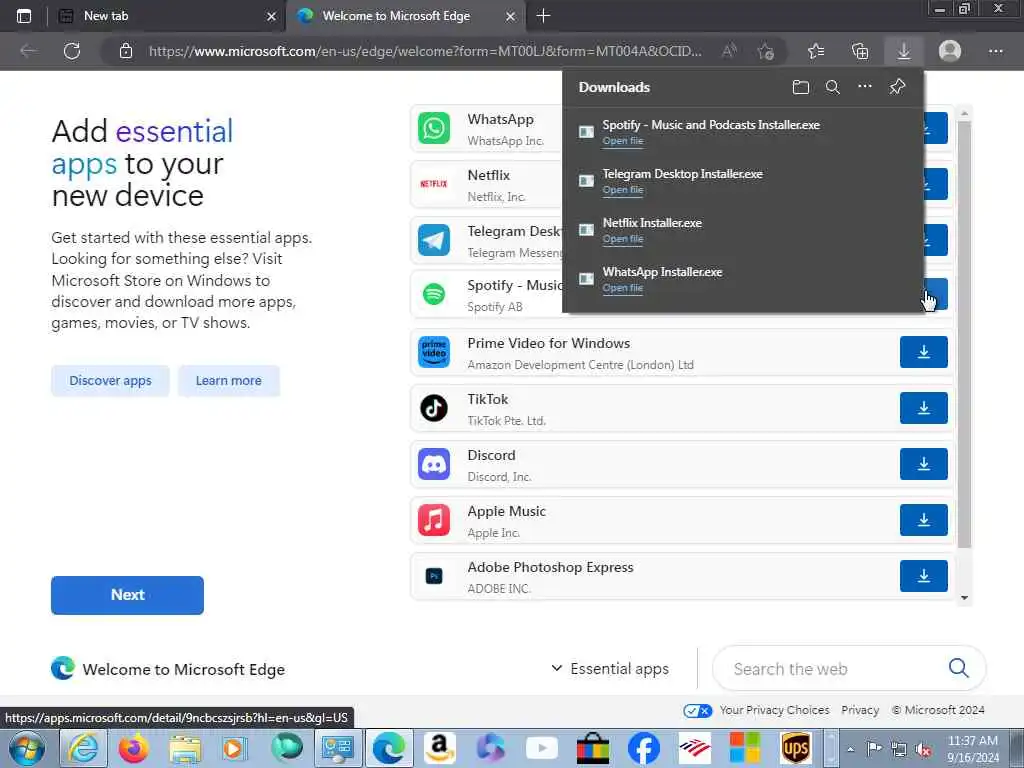The image size is (1024, 768).
Task: Download the Discord app
Action: tap(923, 464)
